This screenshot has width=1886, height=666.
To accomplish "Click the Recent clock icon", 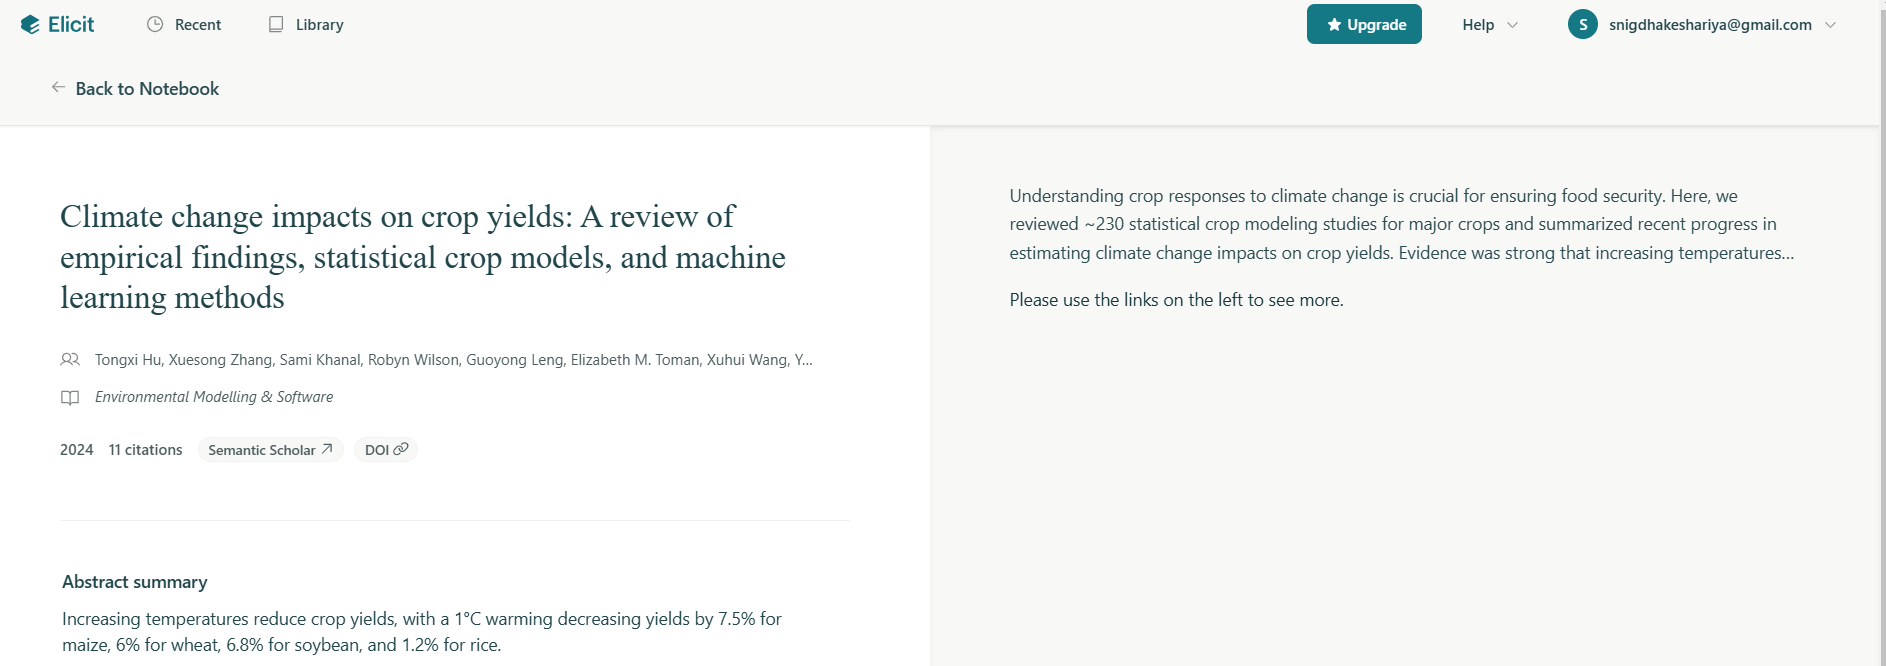I will click(155, 25).
